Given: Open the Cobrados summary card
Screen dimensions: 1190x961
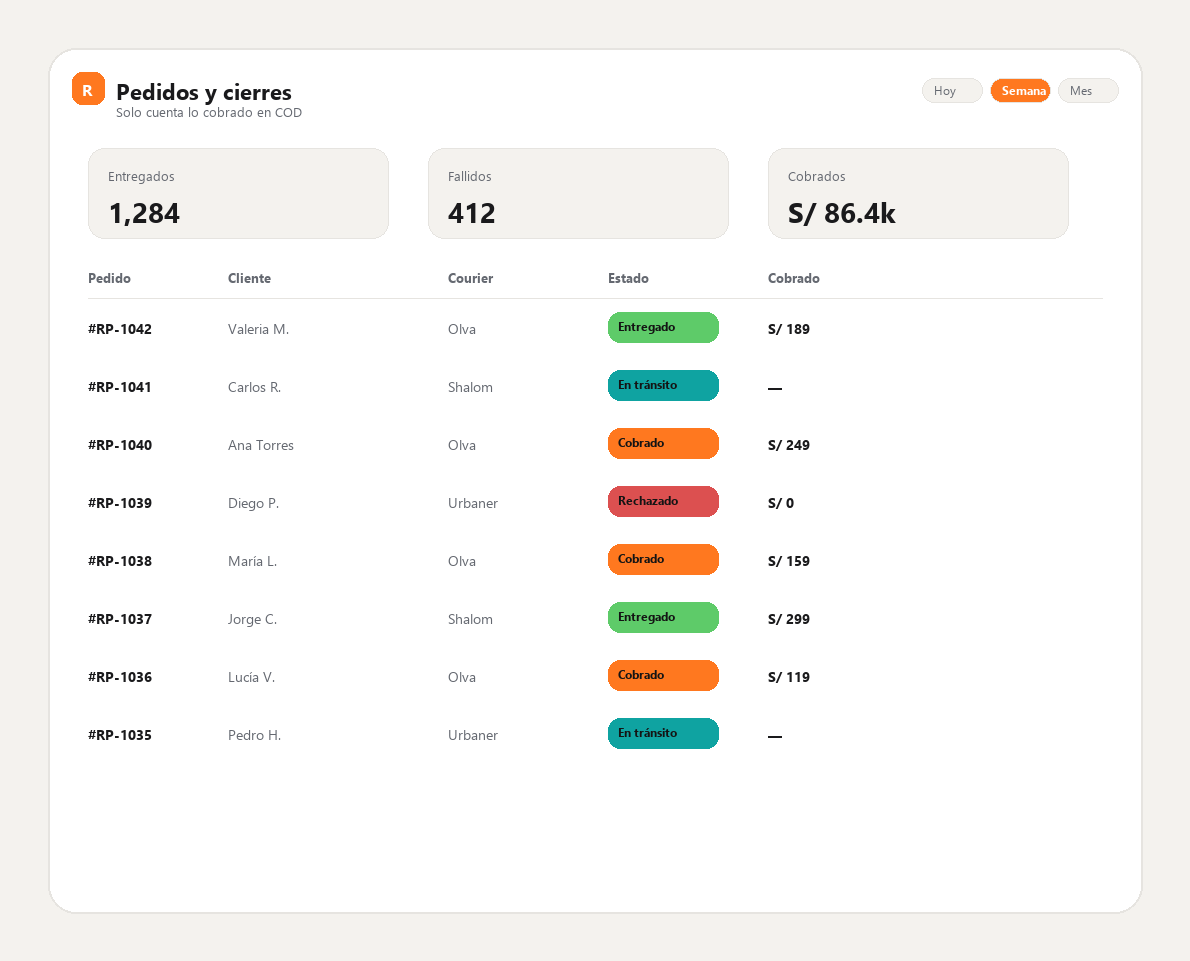Looking at the screenshot, I should pos(918,194).
